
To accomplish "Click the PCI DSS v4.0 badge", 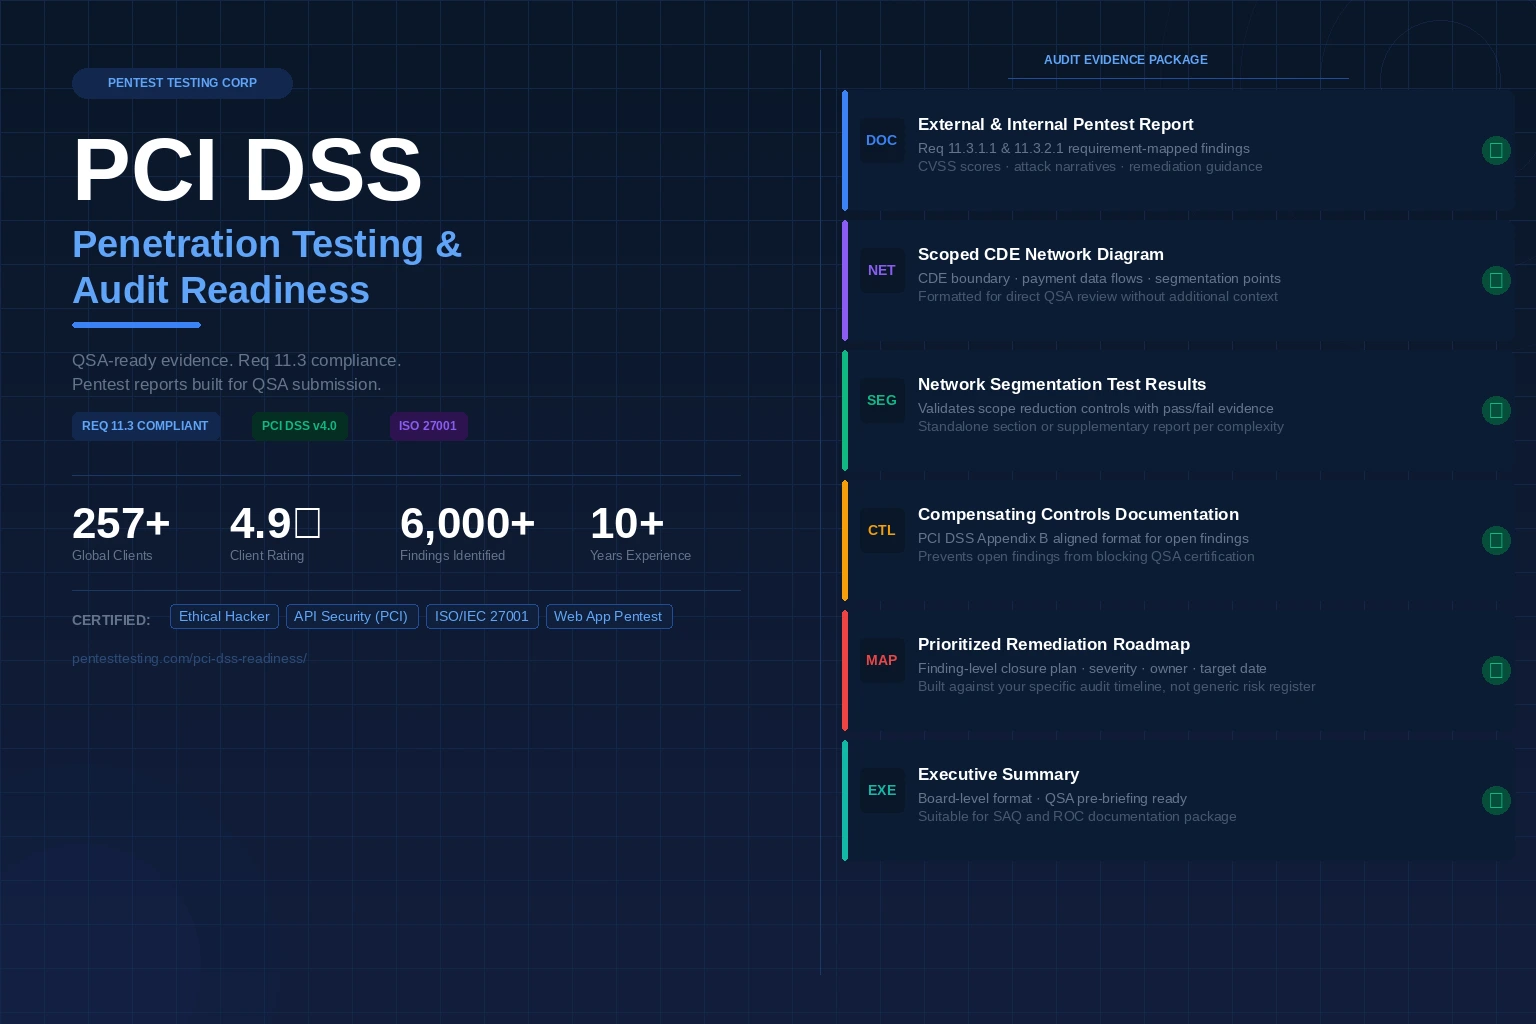I will pos(300,426).
